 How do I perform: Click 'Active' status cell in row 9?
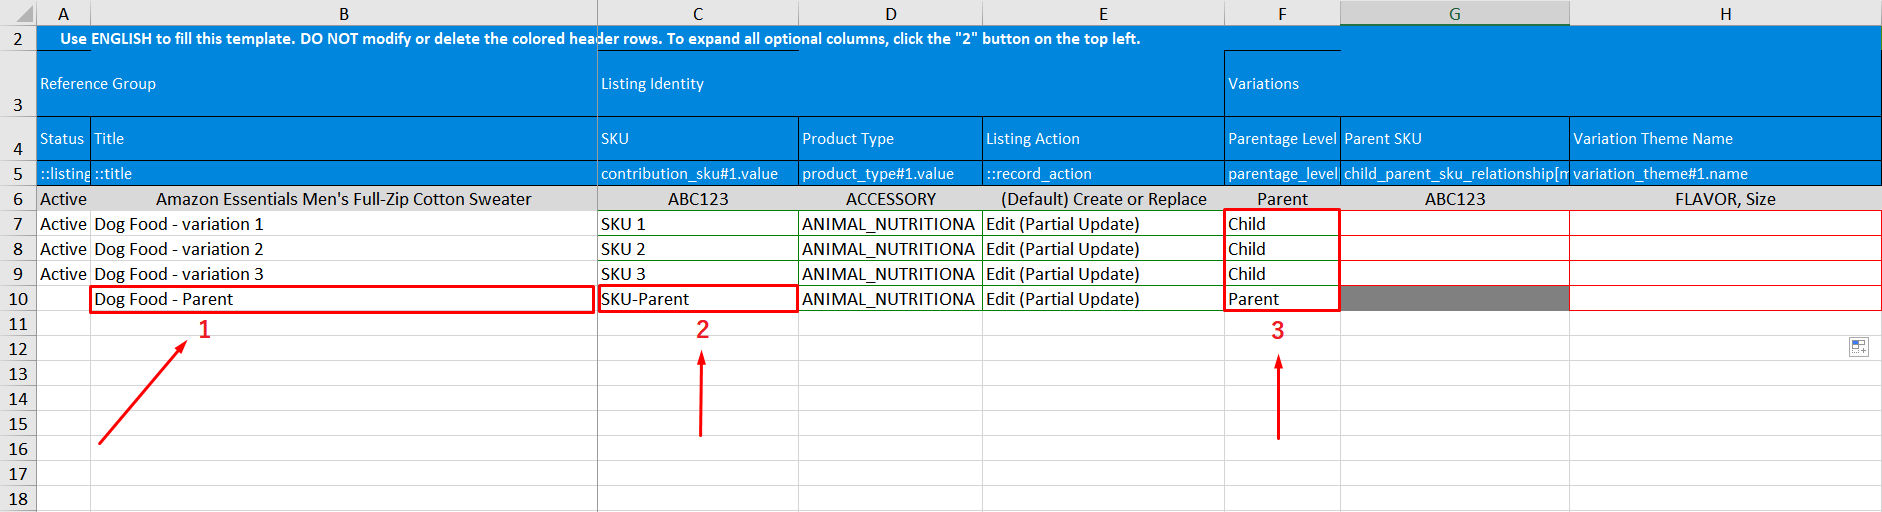tap(63, 274)
